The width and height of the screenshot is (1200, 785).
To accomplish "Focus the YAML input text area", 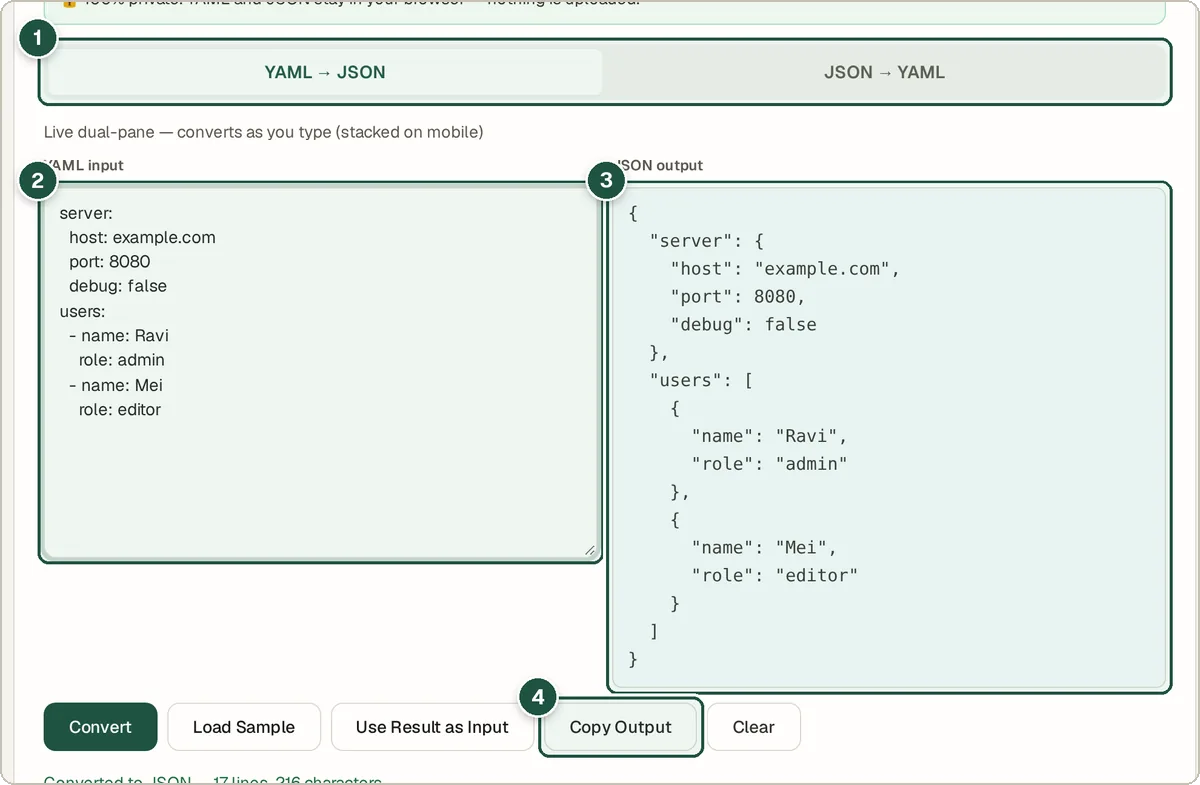I will 320,373.
